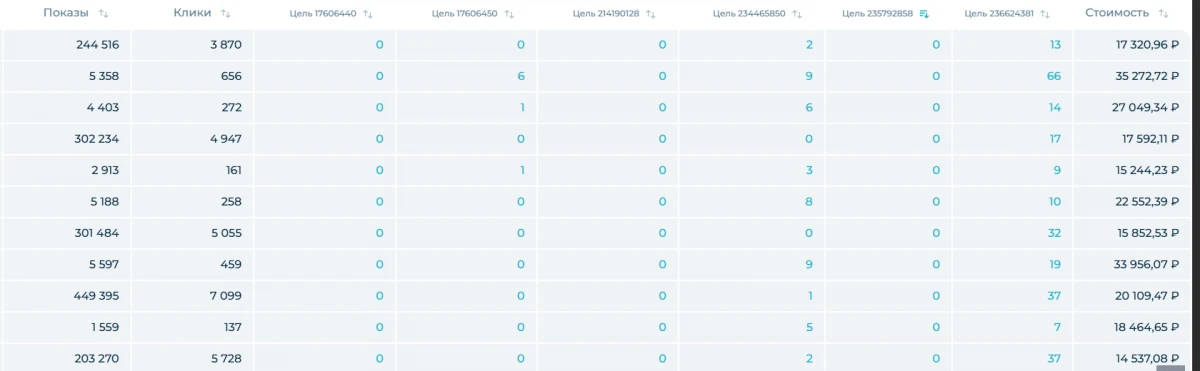Sort by Показы using its sort icon

coord(105,13)
